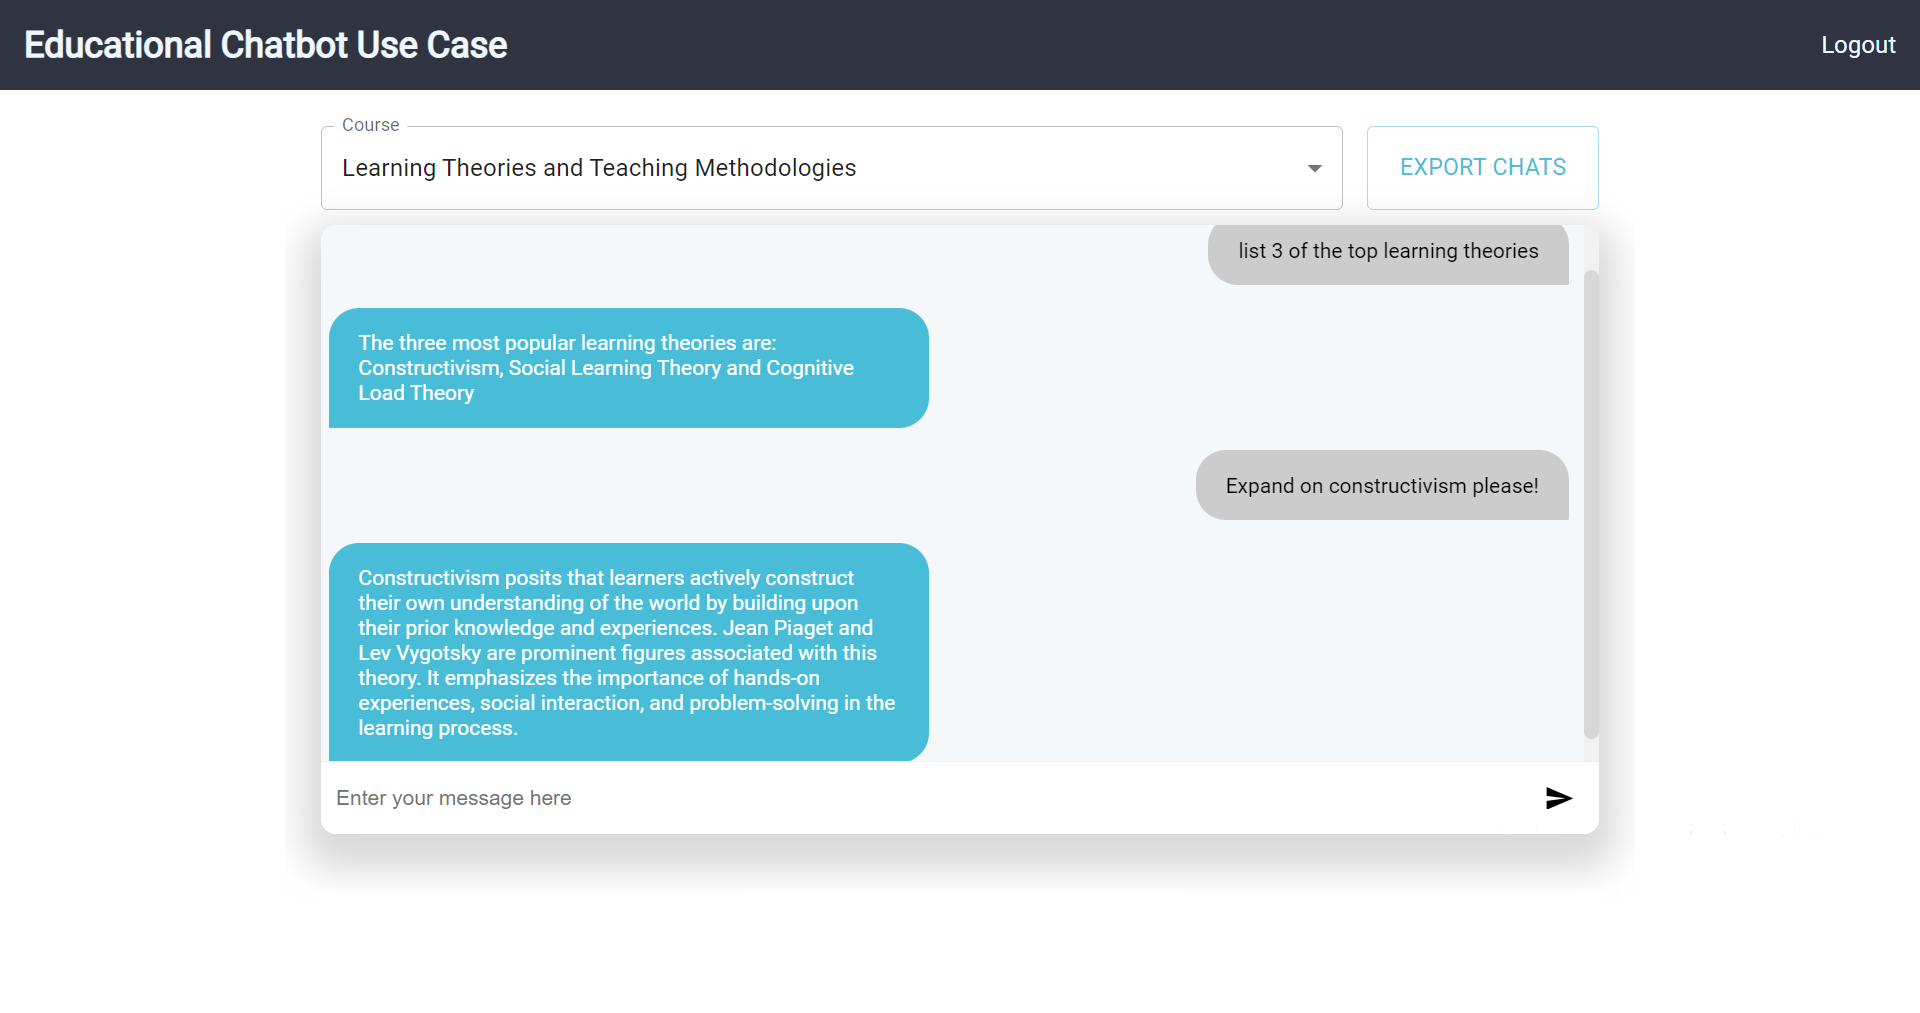Expand the Course dropdown arrow
The height and width of the screenshot is (1013, 1920).
[1315, 168]
